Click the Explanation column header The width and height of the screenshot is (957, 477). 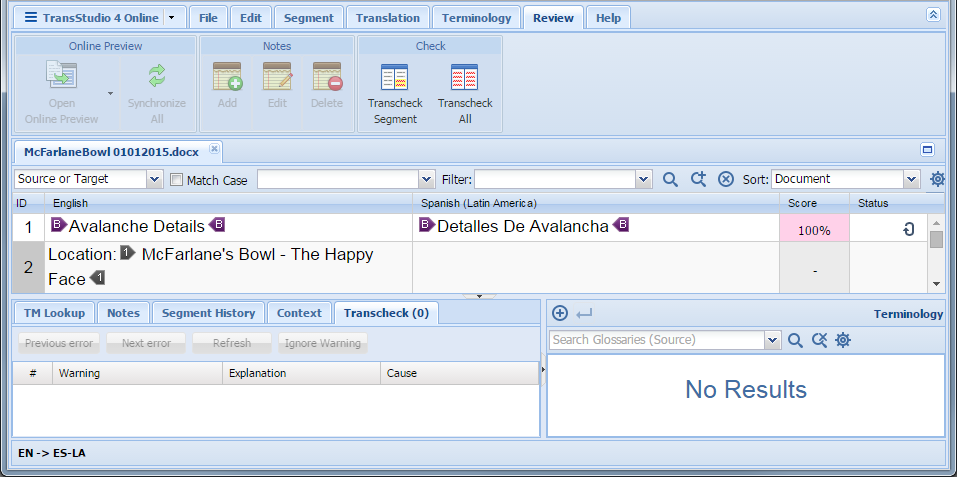click(302, 373)
